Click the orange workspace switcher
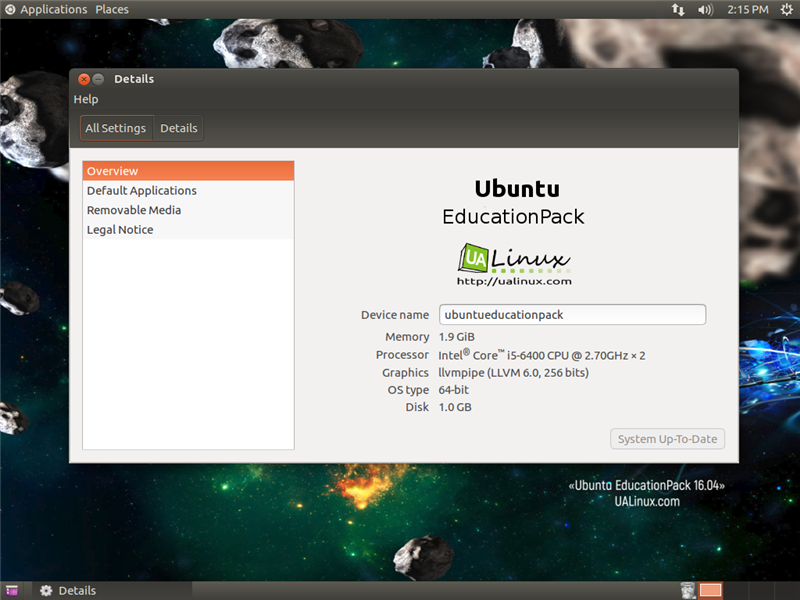800x600 pixels. (x=710, y=591)
